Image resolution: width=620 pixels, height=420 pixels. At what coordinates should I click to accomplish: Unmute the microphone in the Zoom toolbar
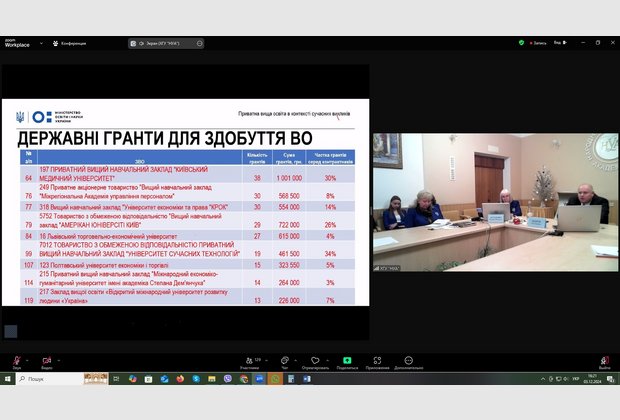(17, 362)
